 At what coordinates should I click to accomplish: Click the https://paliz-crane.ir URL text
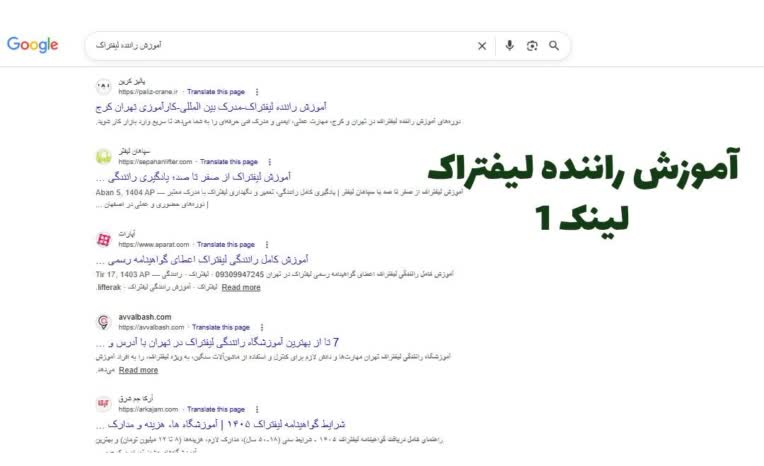tap(148, 92)
